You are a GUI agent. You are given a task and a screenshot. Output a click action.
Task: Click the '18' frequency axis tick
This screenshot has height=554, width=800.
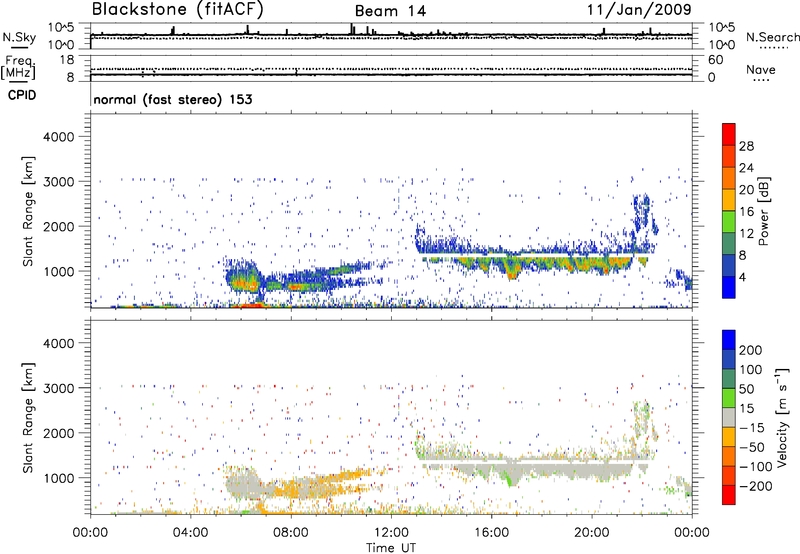pyautogui.click(x=67, y=60)
